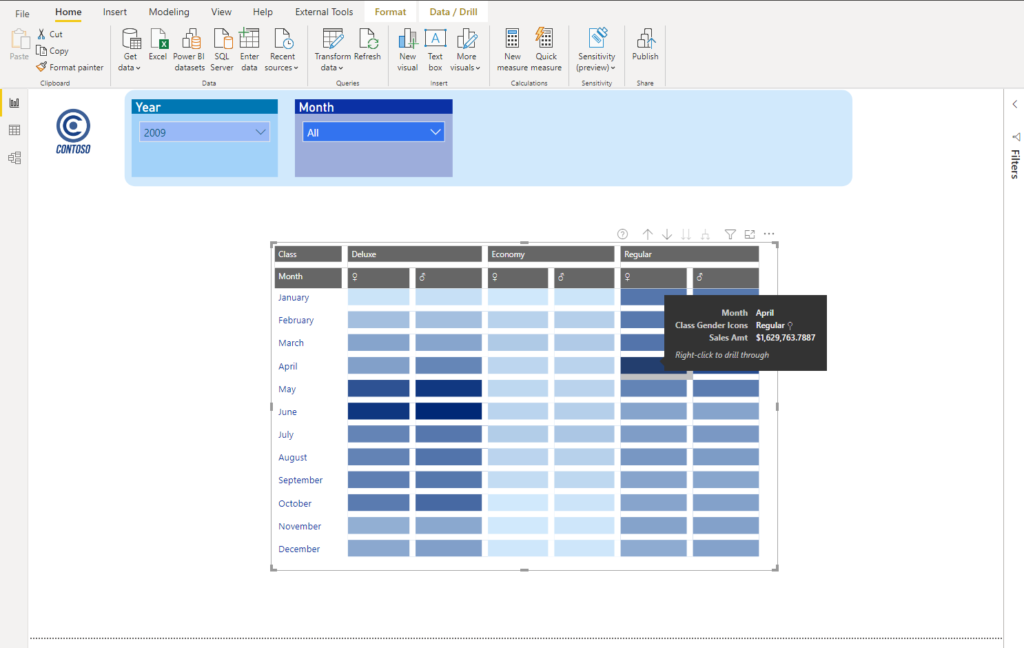Click the Copy icon
The image size is (1024, 648).
(x=41, y=50)
